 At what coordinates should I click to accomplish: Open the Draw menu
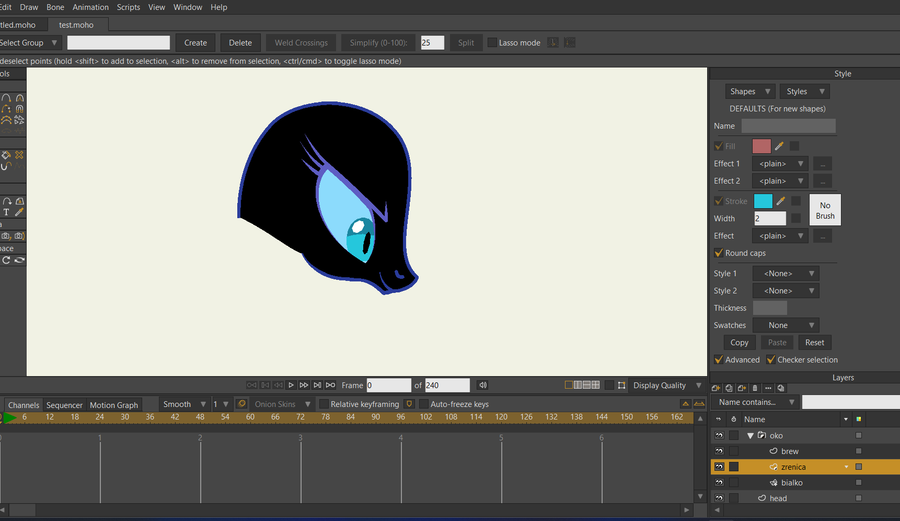tap(29, 7)
